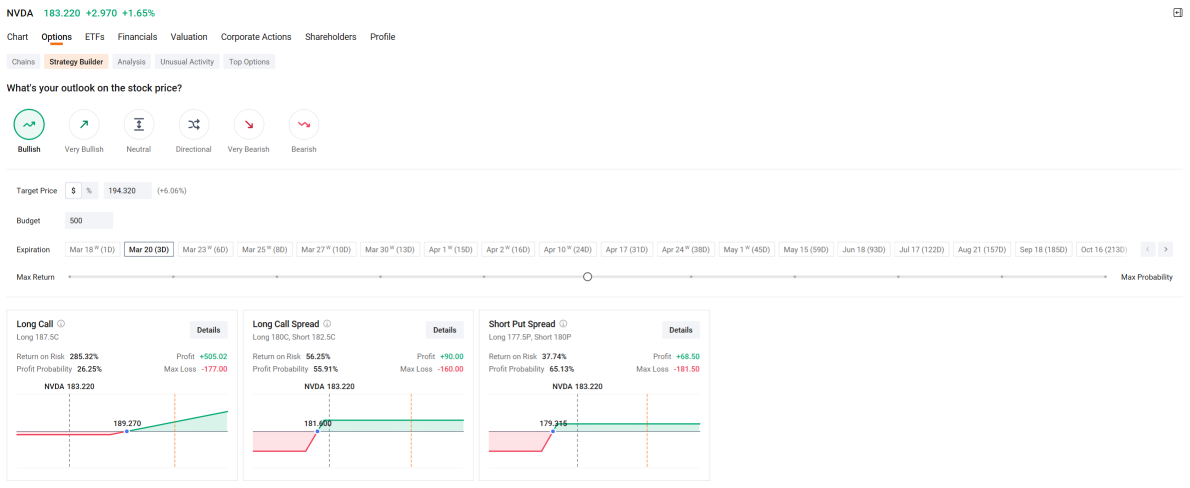Open the Corporate Actions tab

click(256, 36)
